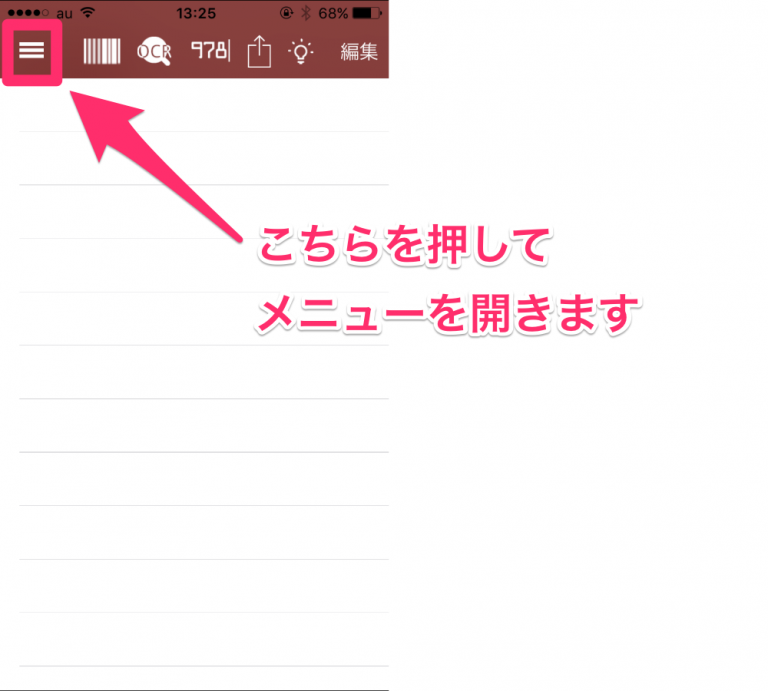Tap the battery indicator in status bar
This screenshot has width=768, height=691.
click(x=367, y=13)
